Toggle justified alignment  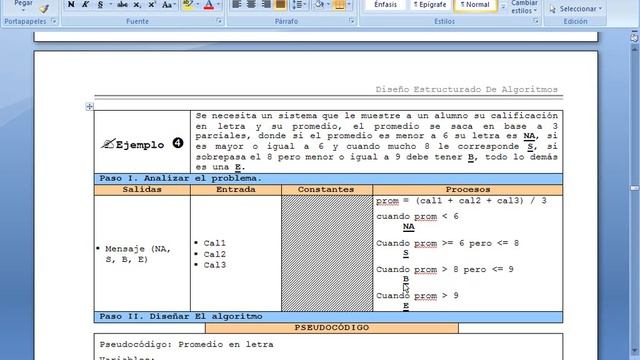[280, 4]
